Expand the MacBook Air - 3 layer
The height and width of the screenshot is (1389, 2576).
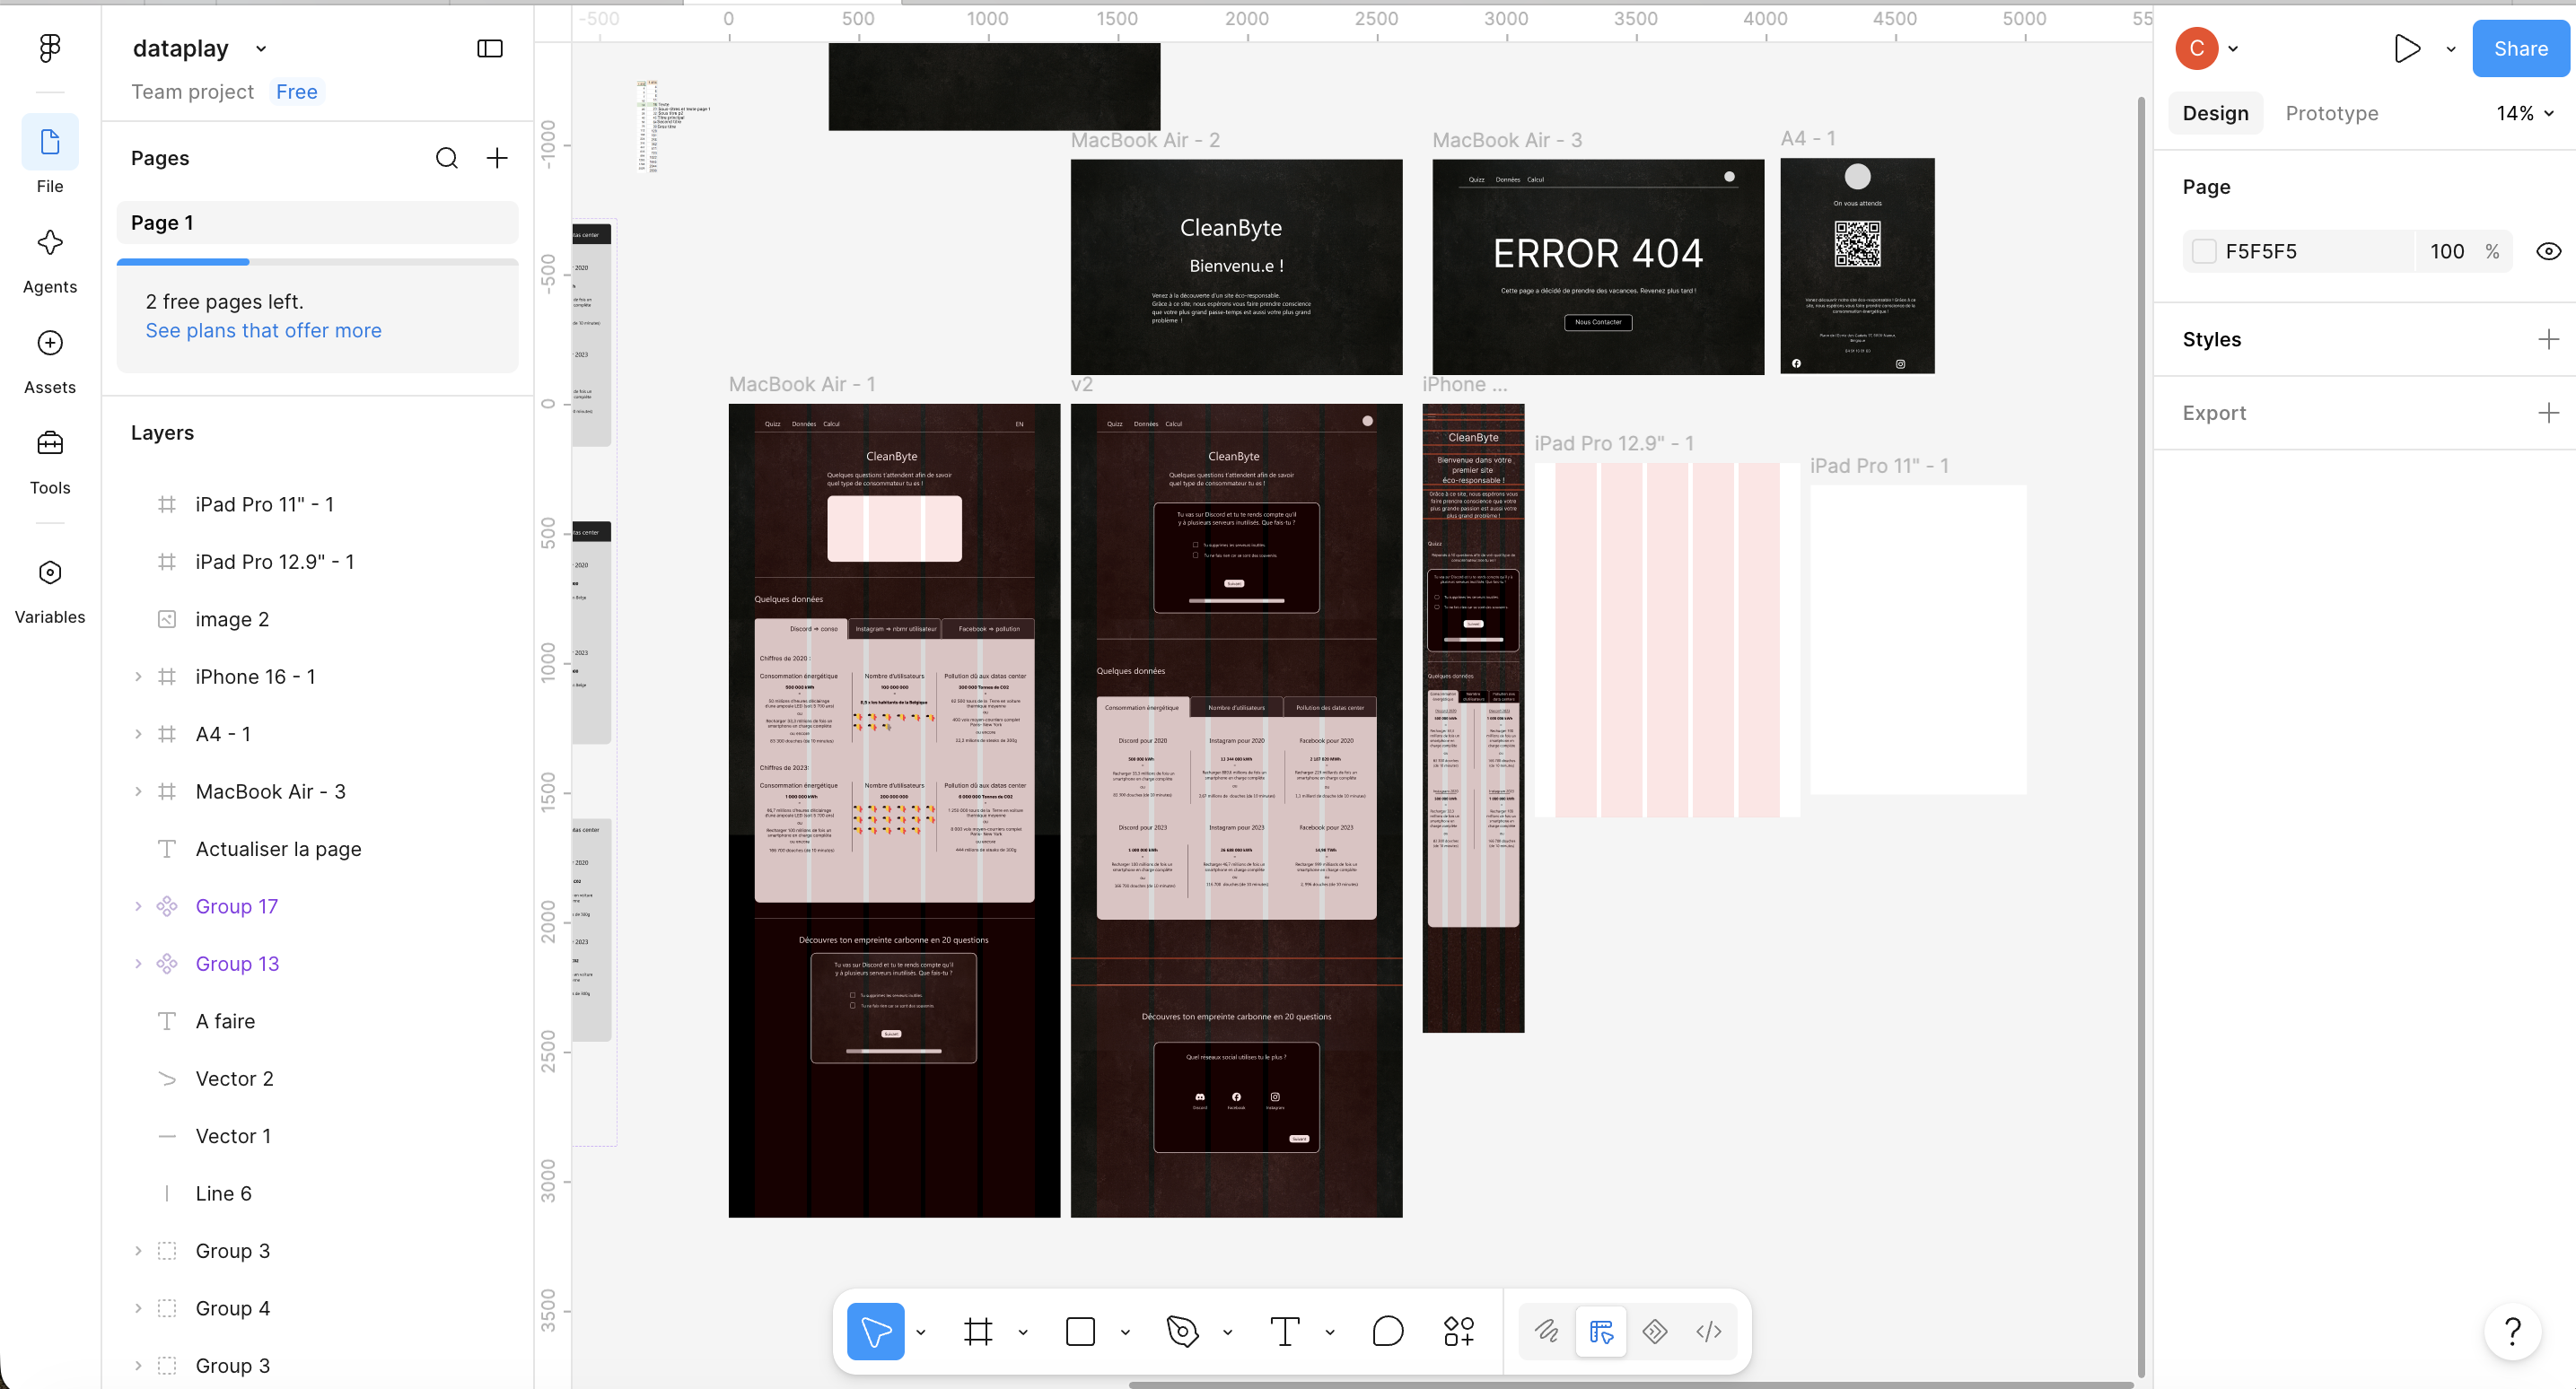[x=138, y=792]
